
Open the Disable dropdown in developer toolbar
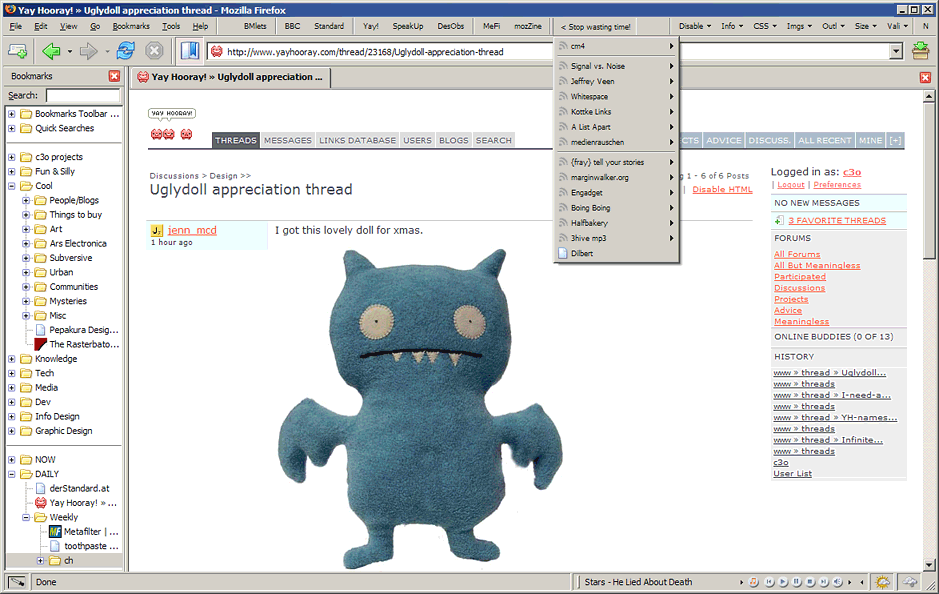tap(695, 26)
